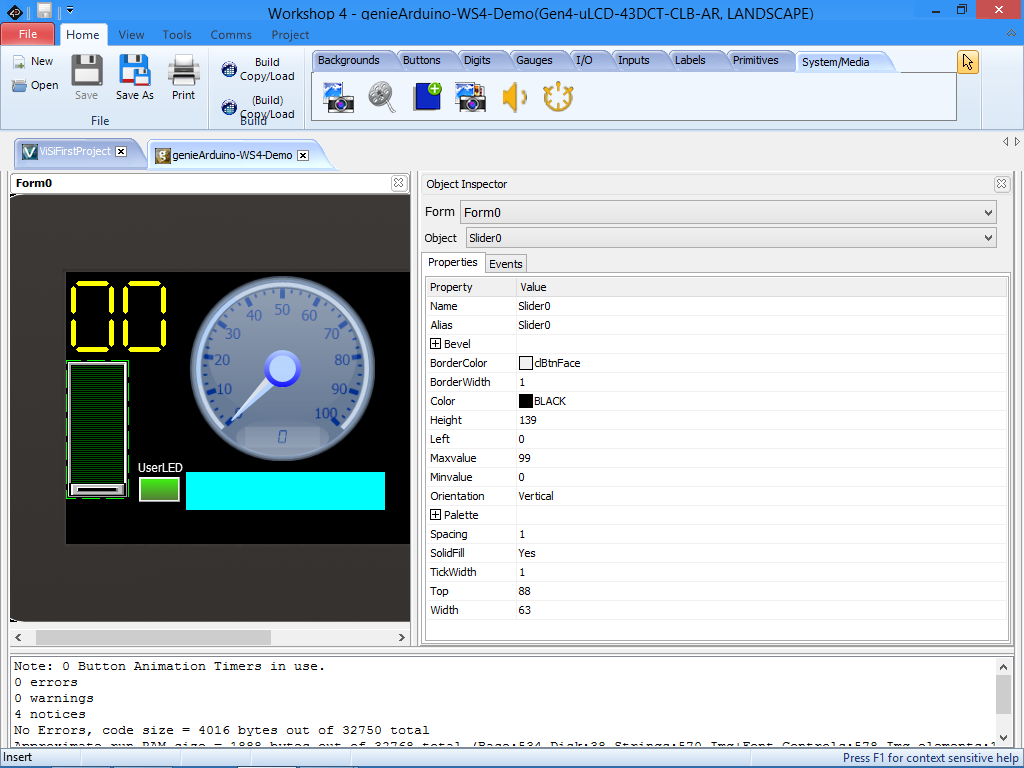Create a New project
1024x768 pixels.
pos(33,61)
